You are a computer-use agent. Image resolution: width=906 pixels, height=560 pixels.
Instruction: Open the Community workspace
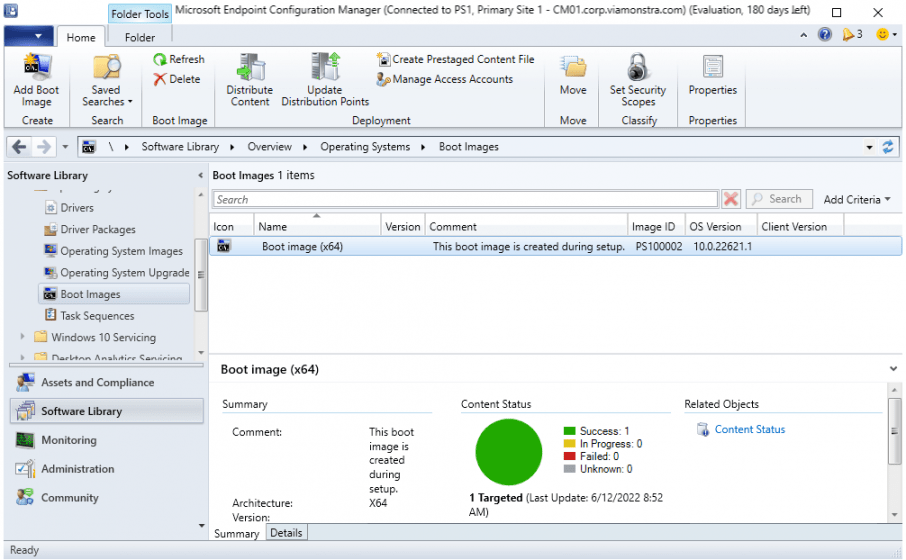[107, 498]
